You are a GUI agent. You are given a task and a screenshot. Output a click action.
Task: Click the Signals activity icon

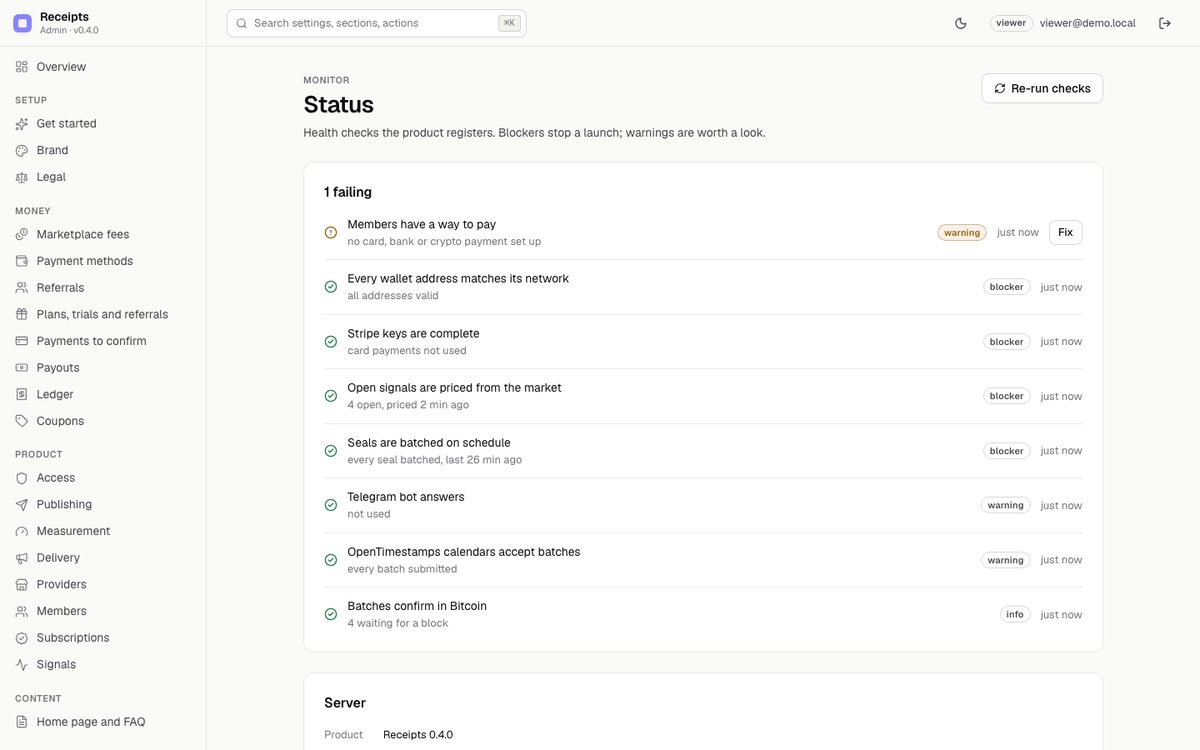(22, 664)
